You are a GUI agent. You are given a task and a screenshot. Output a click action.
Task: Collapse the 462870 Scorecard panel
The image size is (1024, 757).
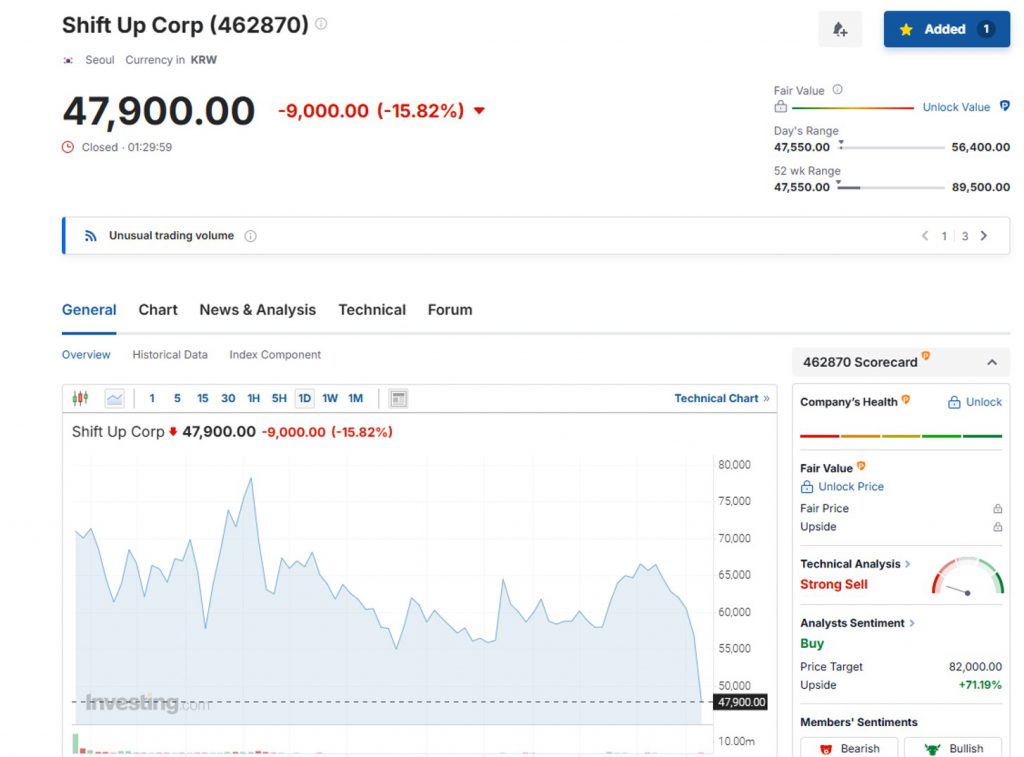point(992,362)
